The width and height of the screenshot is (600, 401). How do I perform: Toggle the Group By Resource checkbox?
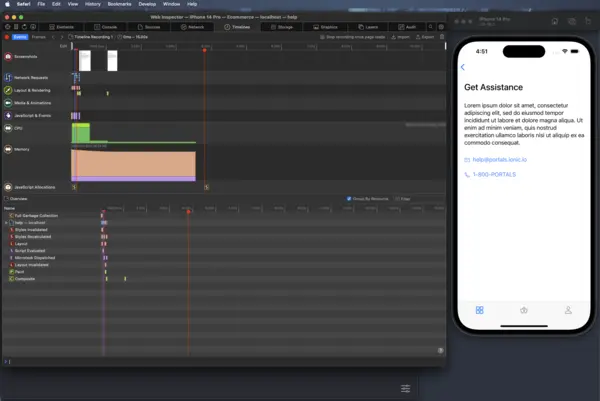[348, 198]
